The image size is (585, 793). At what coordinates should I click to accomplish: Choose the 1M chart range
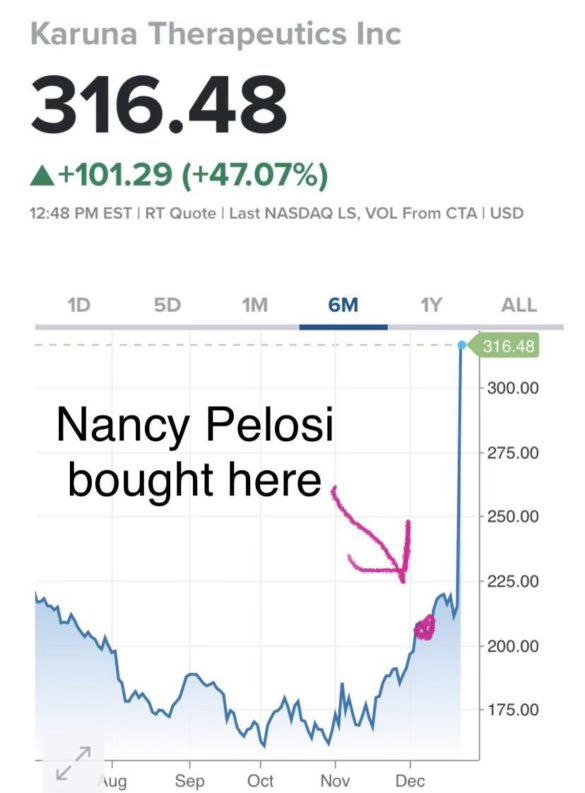pyautogui.click(x=255, y=305)
